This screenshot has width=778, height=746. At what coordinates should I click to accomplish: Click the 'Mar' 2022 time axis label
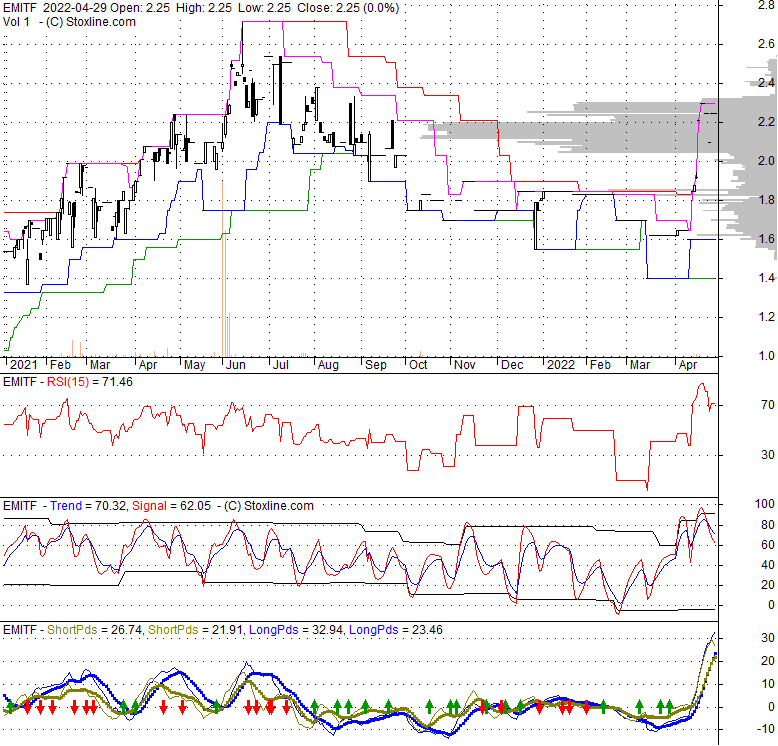pyautogui.click(x=640, y=365)
